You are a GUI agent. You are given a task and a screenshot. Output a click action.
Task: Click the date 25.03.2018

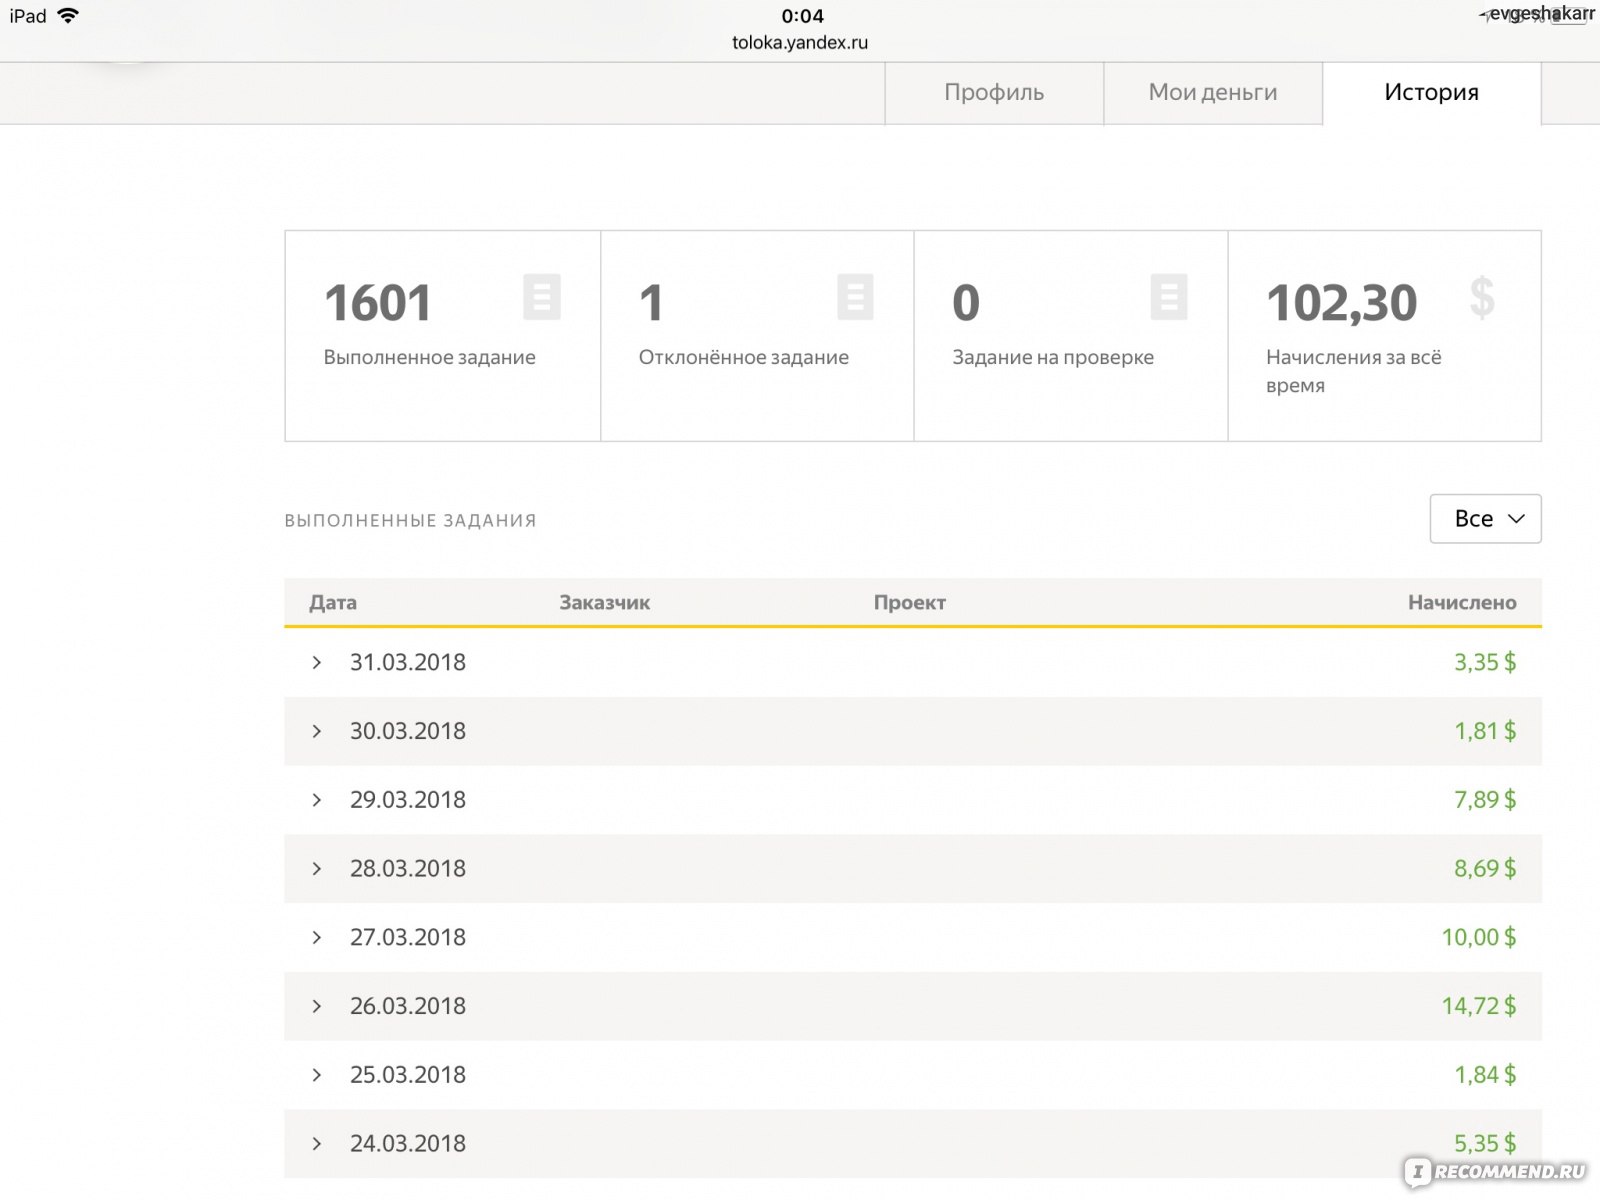408,1075
